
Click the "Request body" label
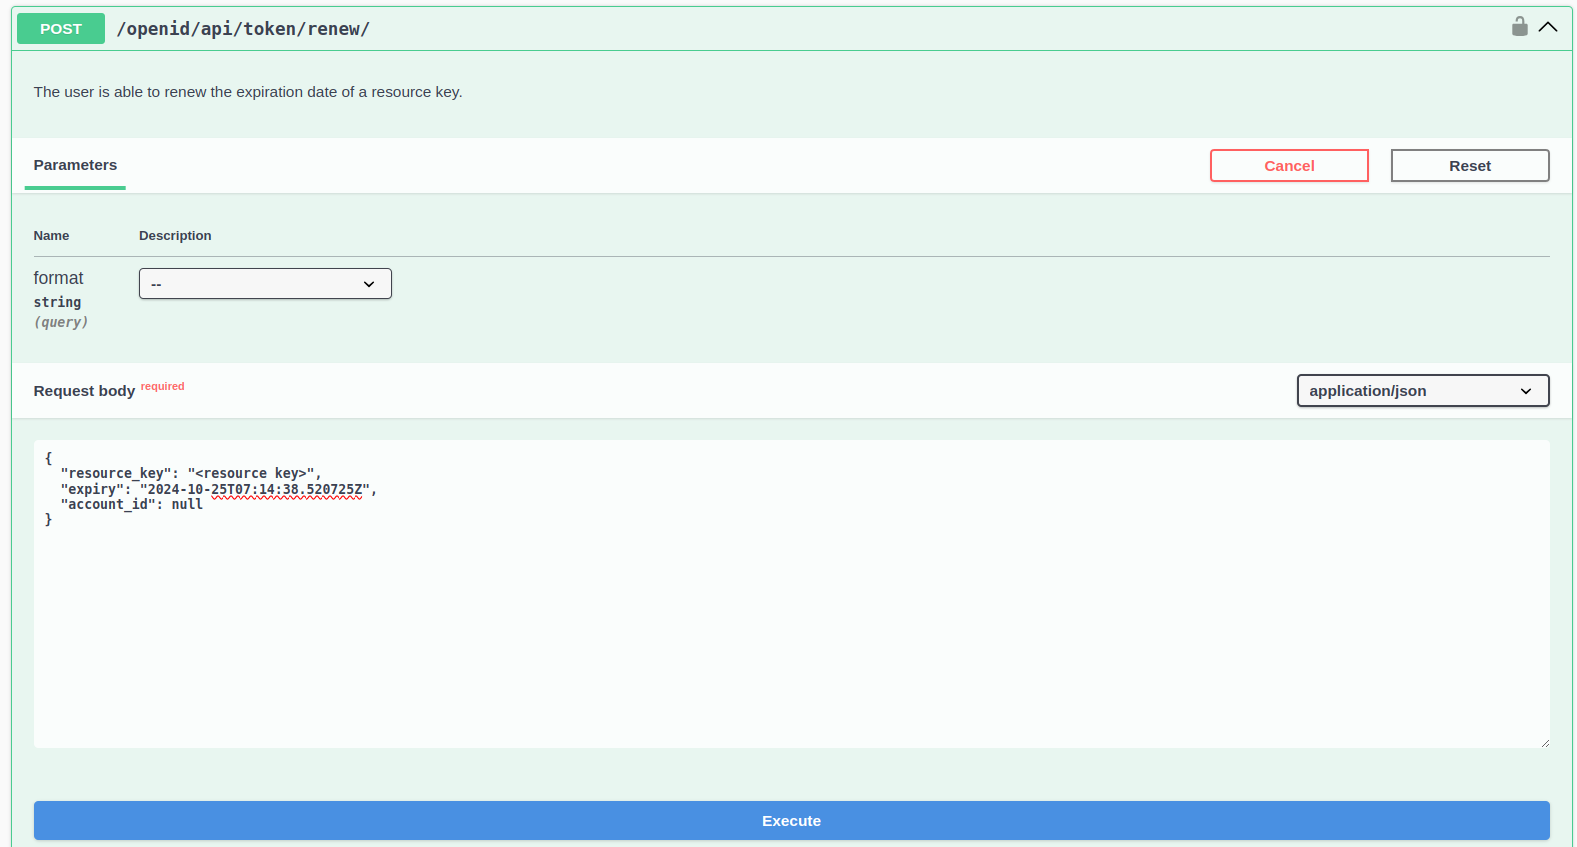(x=84, y=391)
